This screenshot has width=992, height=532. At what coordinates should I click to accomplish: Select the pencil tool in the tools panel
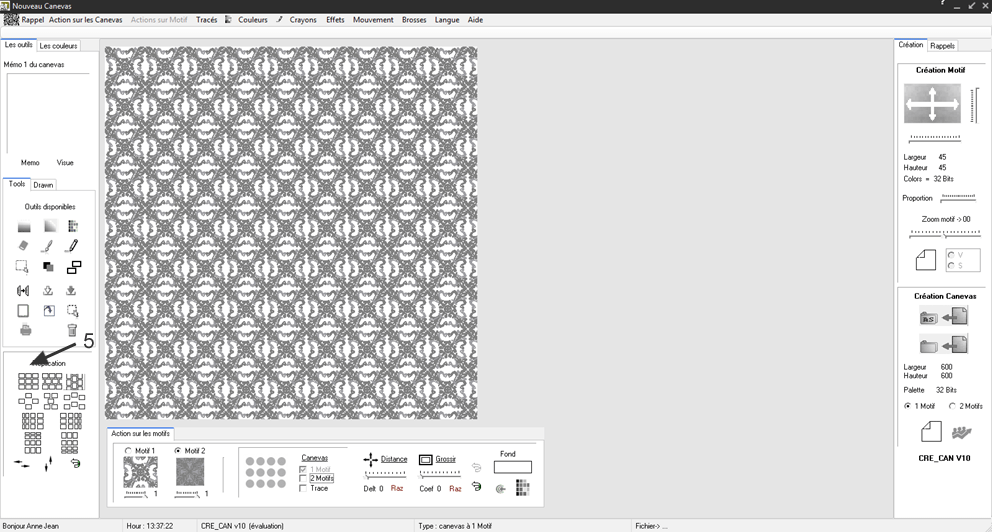[x=71, y=246]
